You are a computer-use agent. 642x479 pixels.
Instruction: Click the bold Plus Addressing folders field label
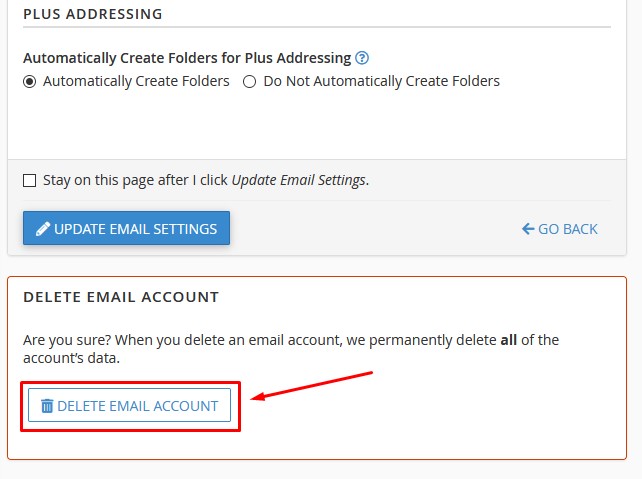tap(186, 58)
